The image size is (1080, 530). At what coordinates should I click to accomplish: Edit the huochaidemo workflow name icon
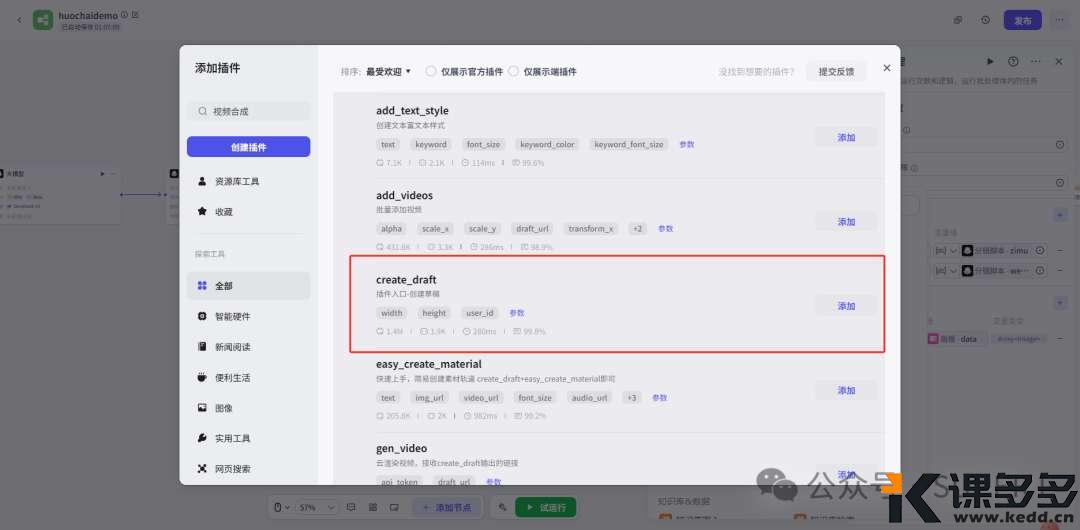pyautogui.click(x=134, y=14)
